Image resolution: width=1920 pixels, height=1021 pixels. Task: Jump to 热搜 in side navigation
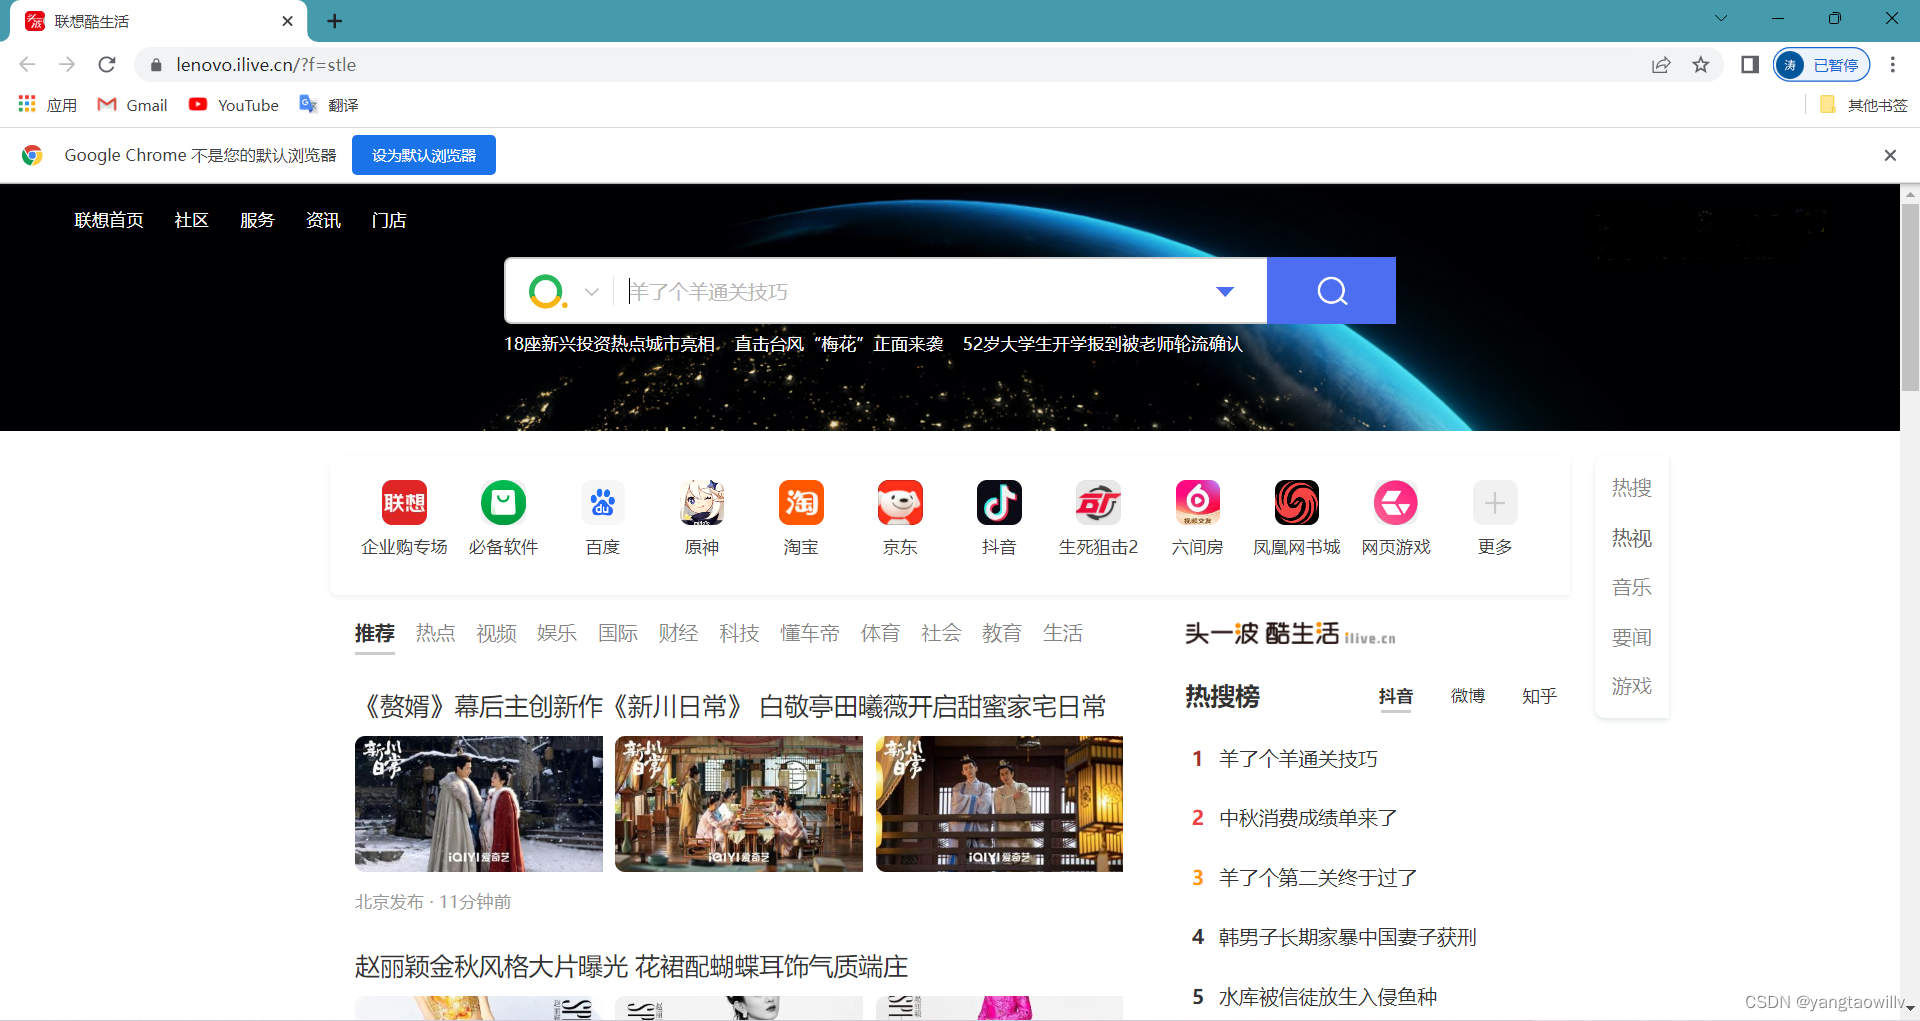click(1632, 488)
